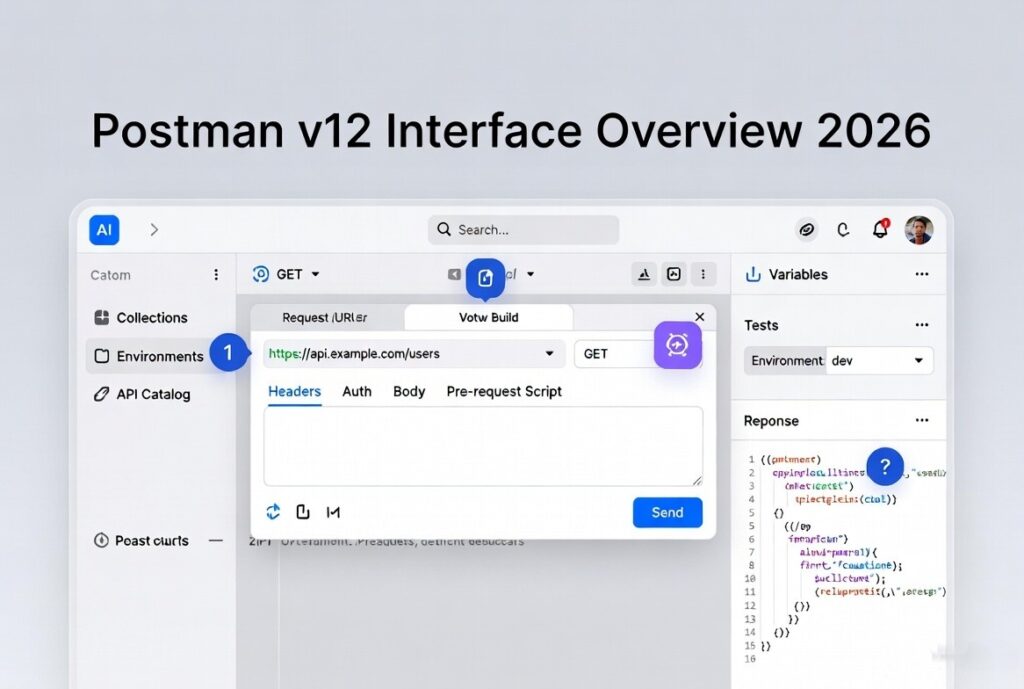
Task: Click the blue document icon in the toolbar
Action: point(485,278)
